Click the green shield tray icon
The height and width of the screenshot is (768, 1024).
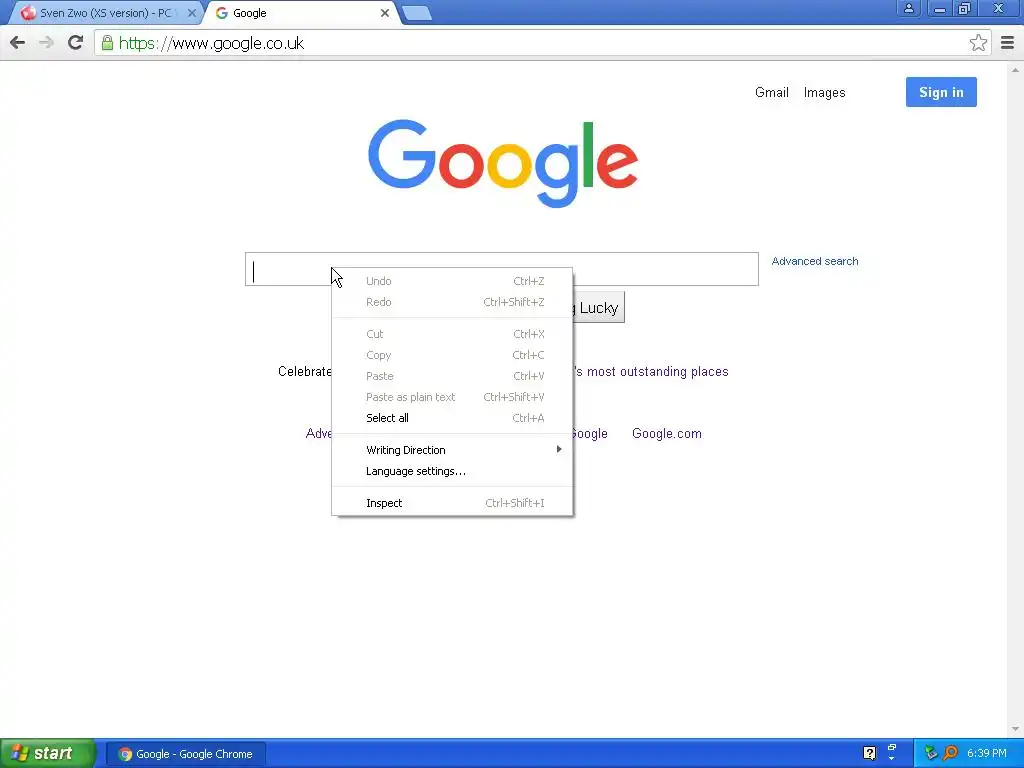click(x=931, y=753)
